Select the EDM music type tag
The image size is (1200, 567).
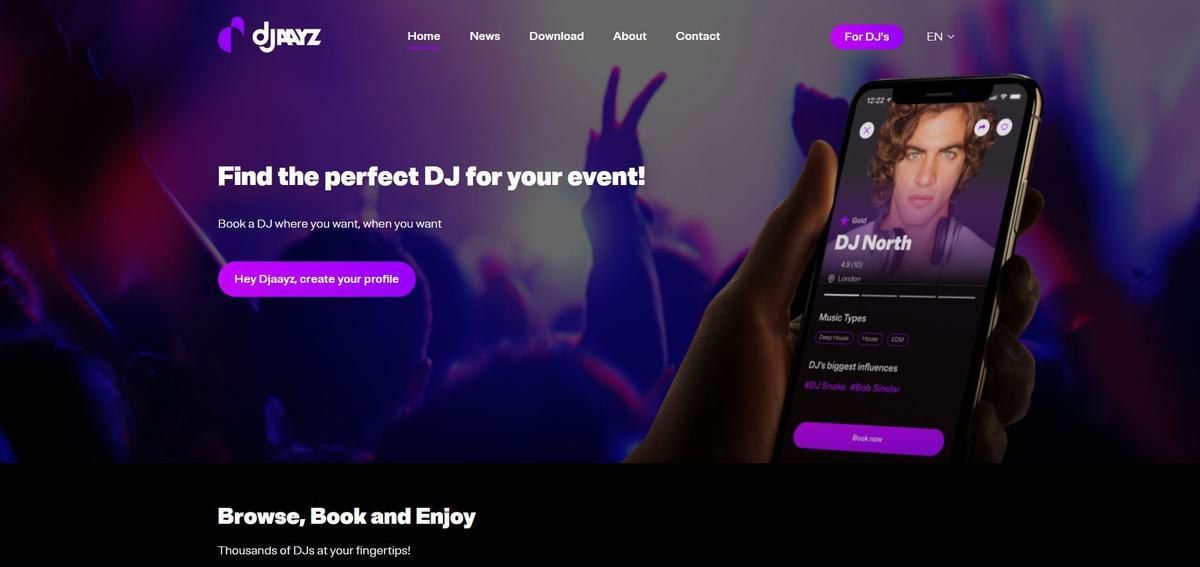click(897, 340)
